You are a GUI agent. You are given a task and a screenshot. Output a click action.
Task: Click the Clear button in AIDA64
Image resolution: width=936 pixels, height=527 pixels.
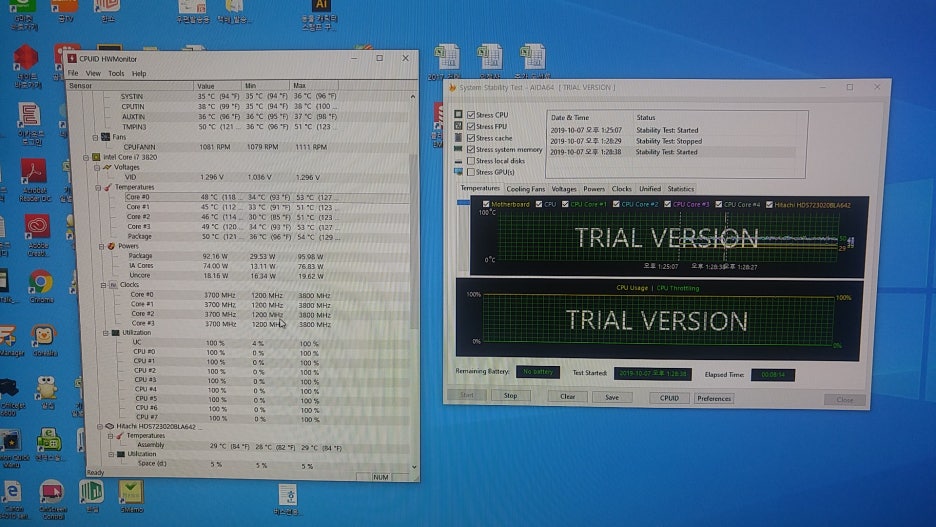click(x=568, y=396)
